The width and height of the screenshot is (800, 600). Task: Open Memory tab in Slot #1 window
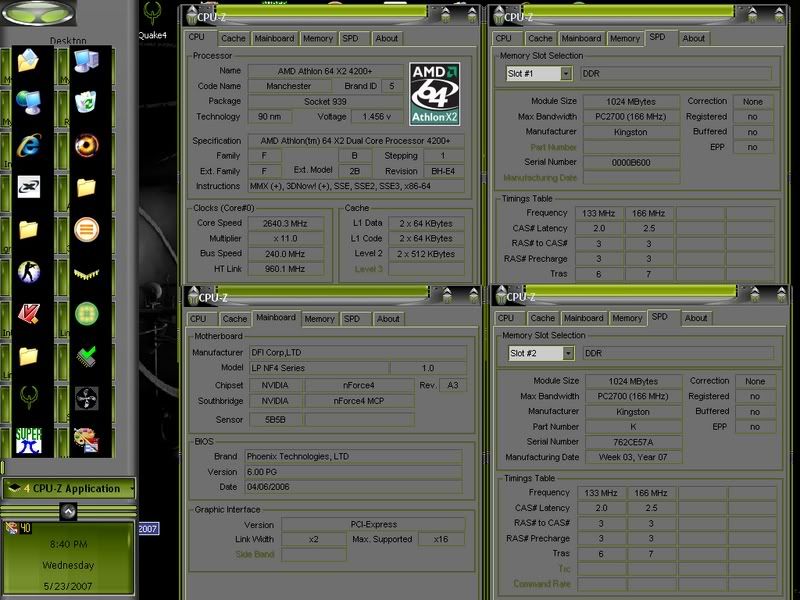coord(624,38)
